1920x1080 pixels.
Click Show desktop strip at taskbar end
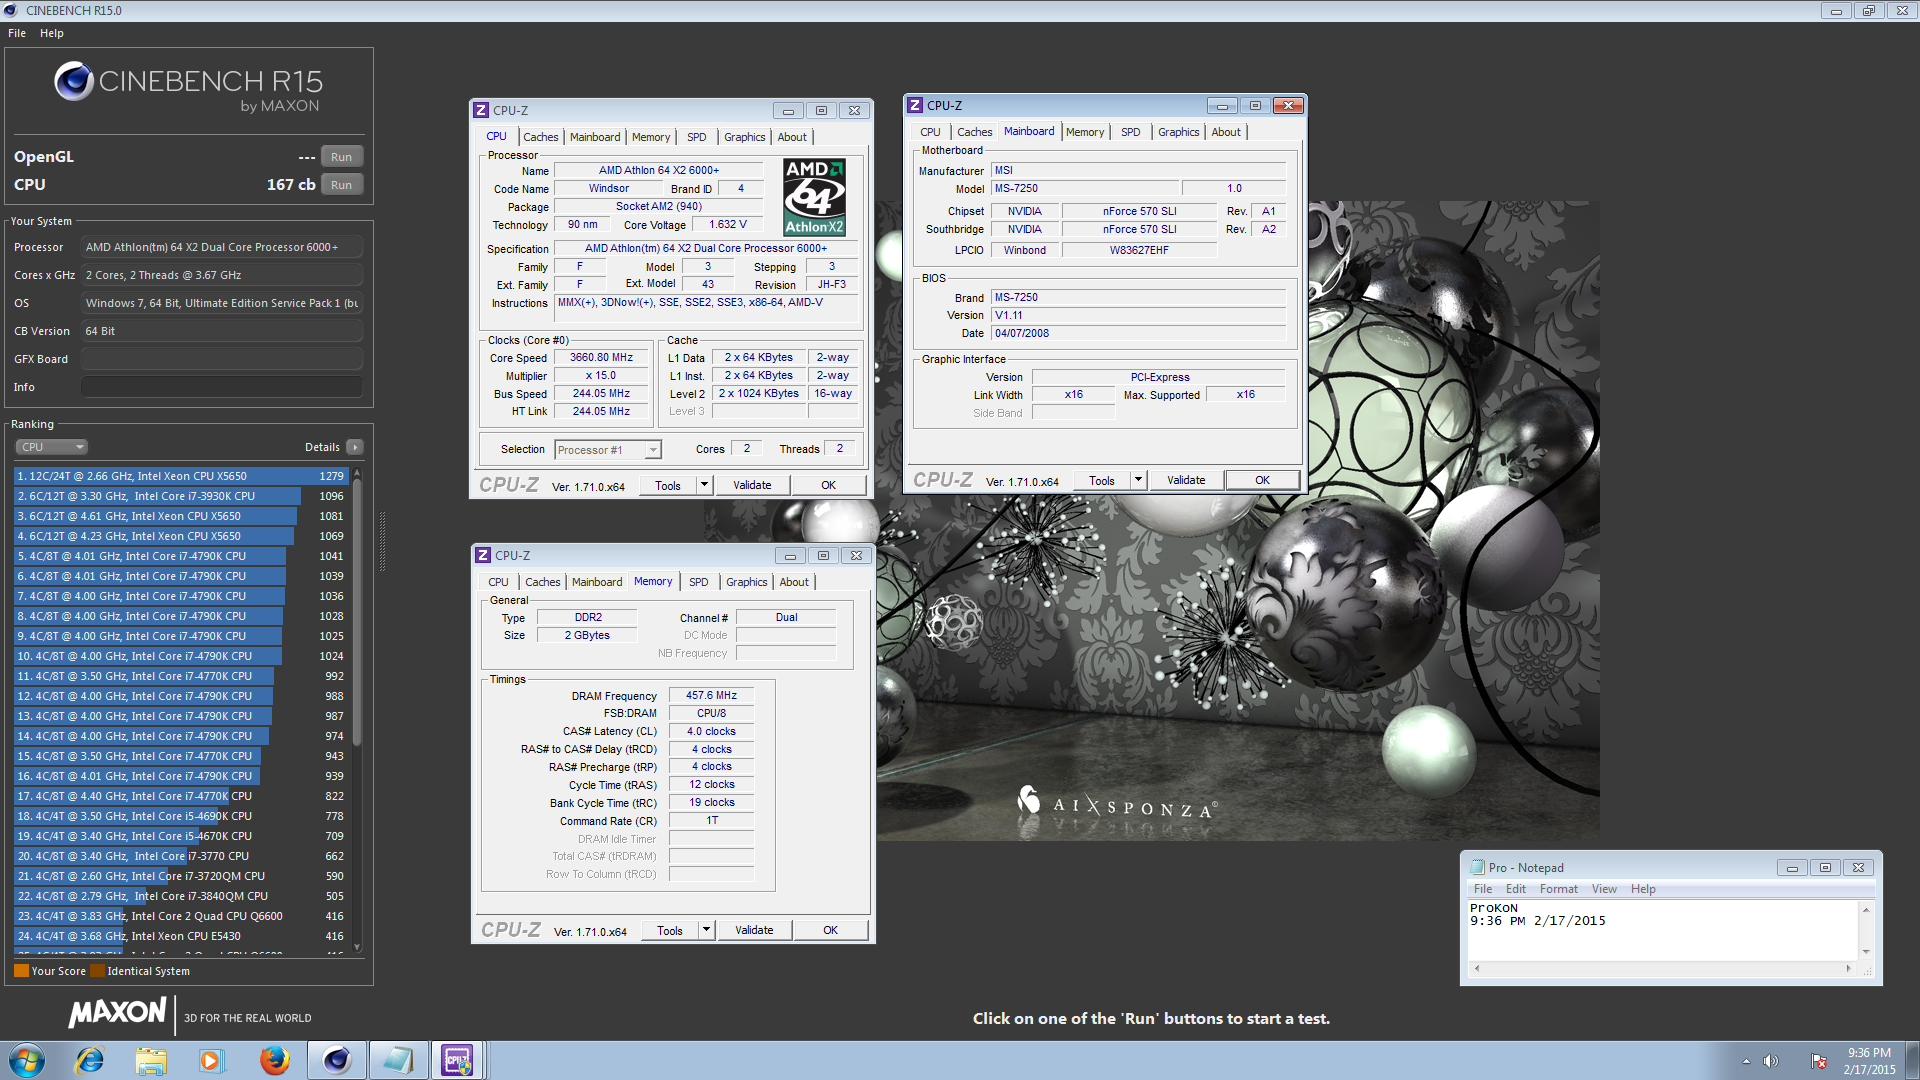point(1912,1060)
